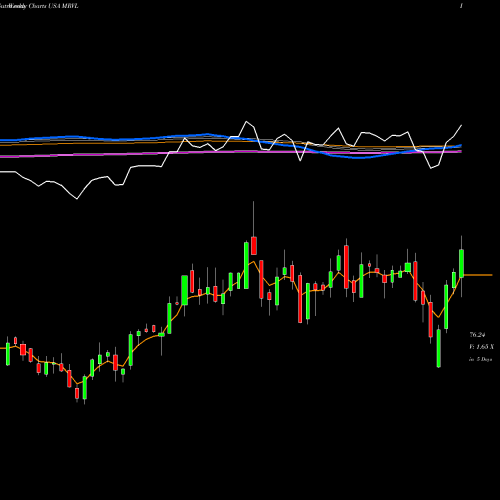Click the last green candle on the right
Screen dimensions: 500x500
tap(461, 263)
